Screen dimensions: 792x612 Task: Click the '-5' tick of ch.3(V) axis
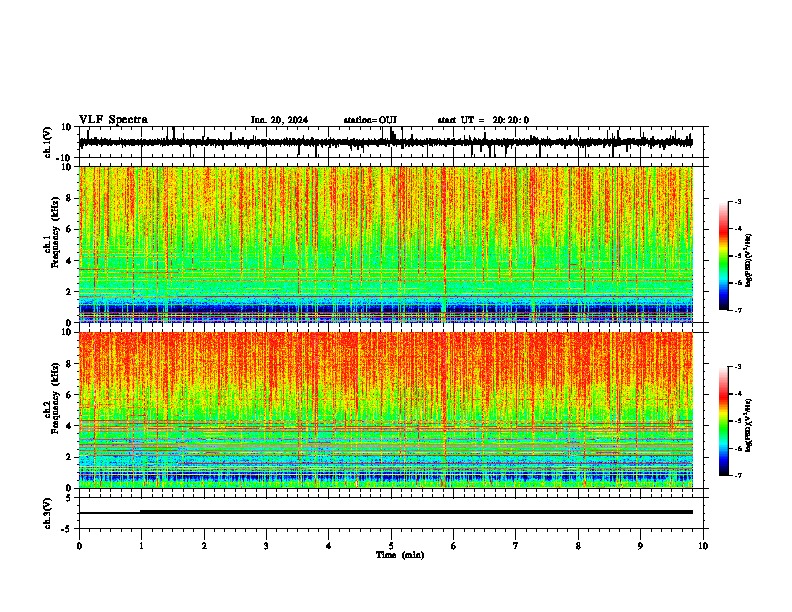coord(67,529)
